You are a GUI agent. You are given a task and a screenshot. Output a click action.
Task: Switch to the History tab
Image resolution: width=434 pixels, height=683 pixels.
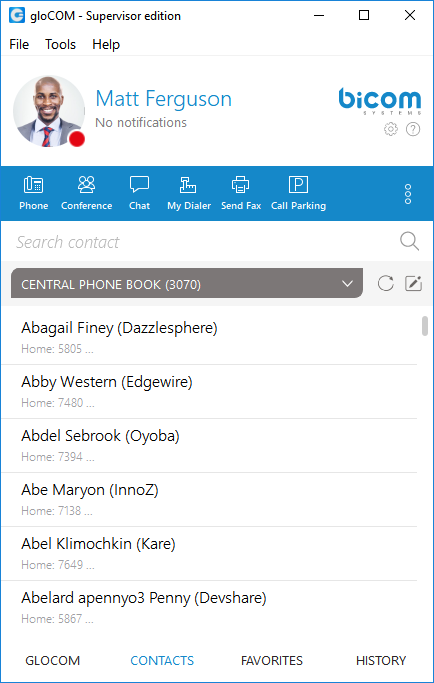pos(381,660)
